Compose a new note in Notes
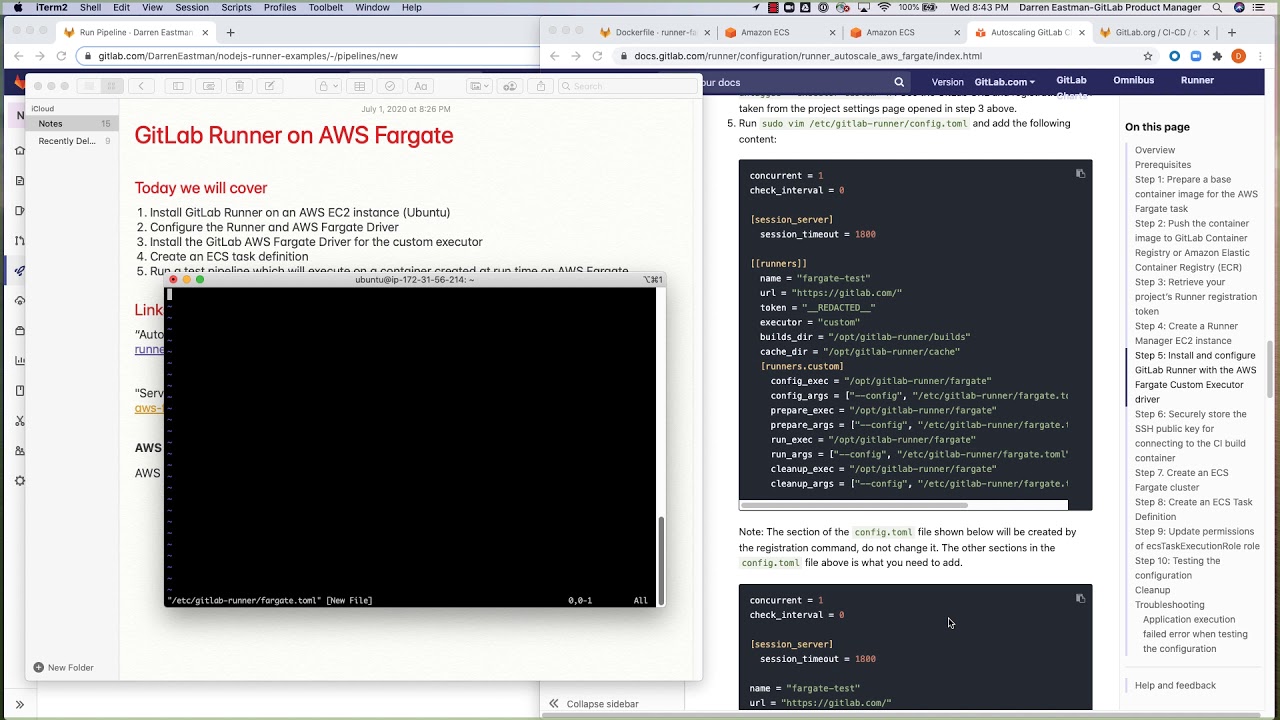The width and height of the screenshot is (1280, 720). click(x=269, y=86)
